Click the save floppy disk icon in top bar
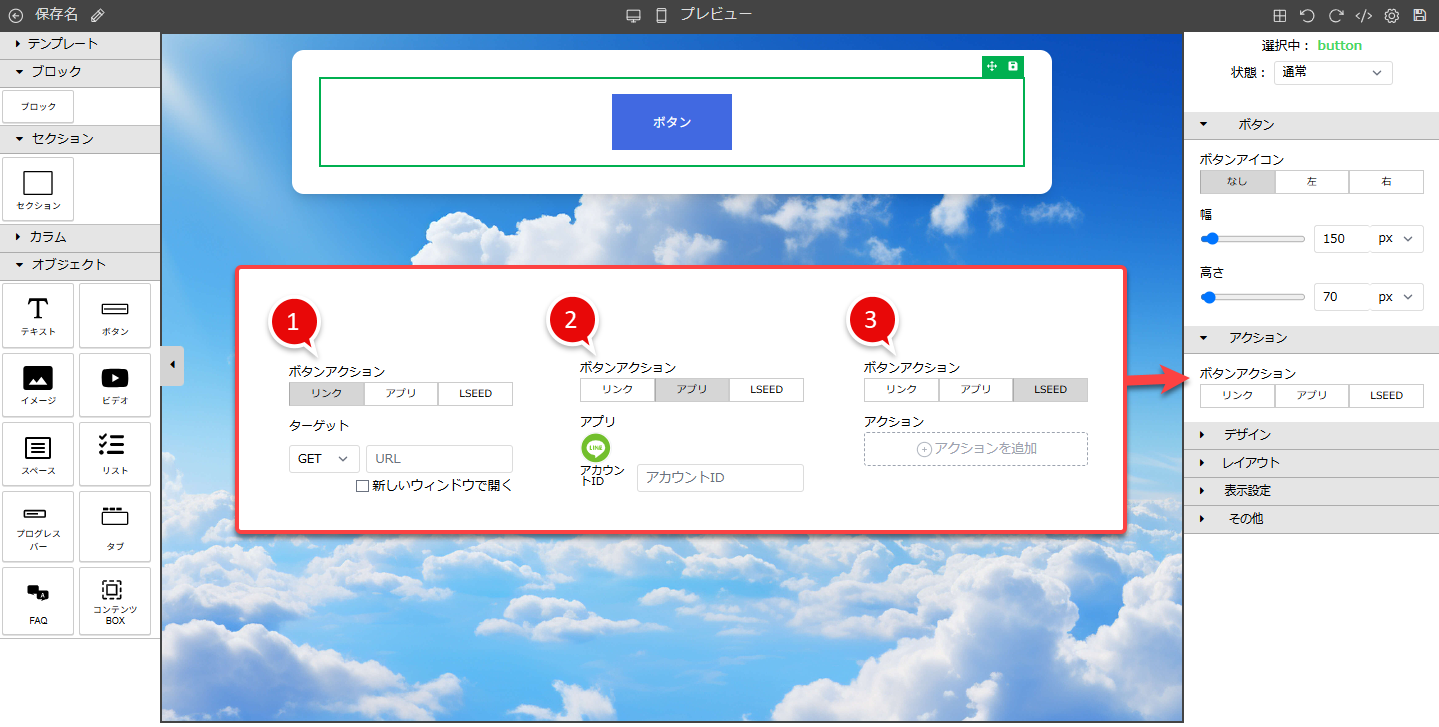This screenshot has width=1439, height=727. pyautogui.click(x=1419, y=15)
